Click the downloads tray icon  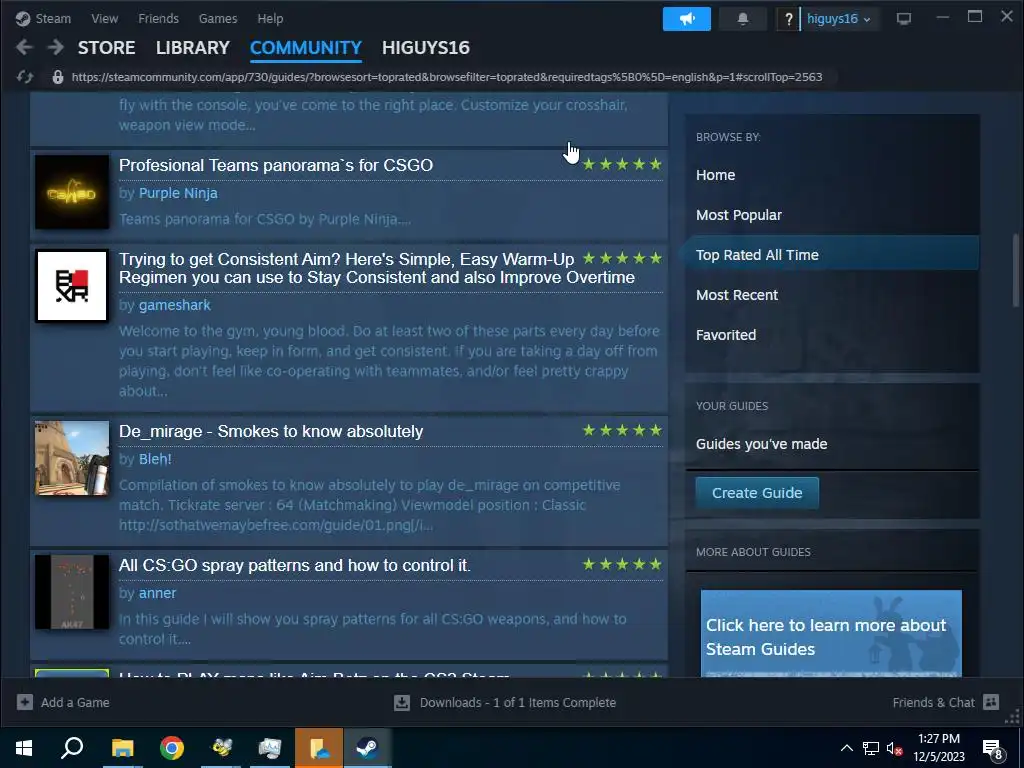(402, 702)
